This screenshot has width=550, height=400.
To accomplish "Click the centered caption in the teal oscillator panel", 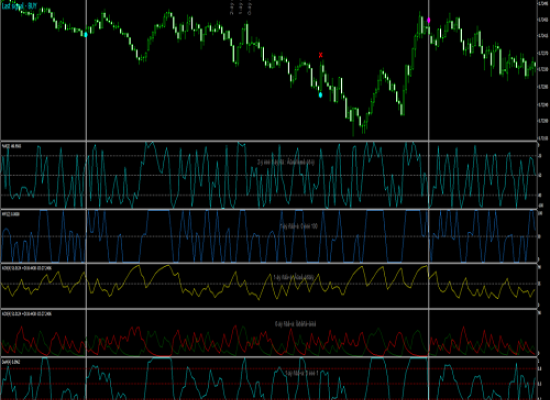I will 286,162.
